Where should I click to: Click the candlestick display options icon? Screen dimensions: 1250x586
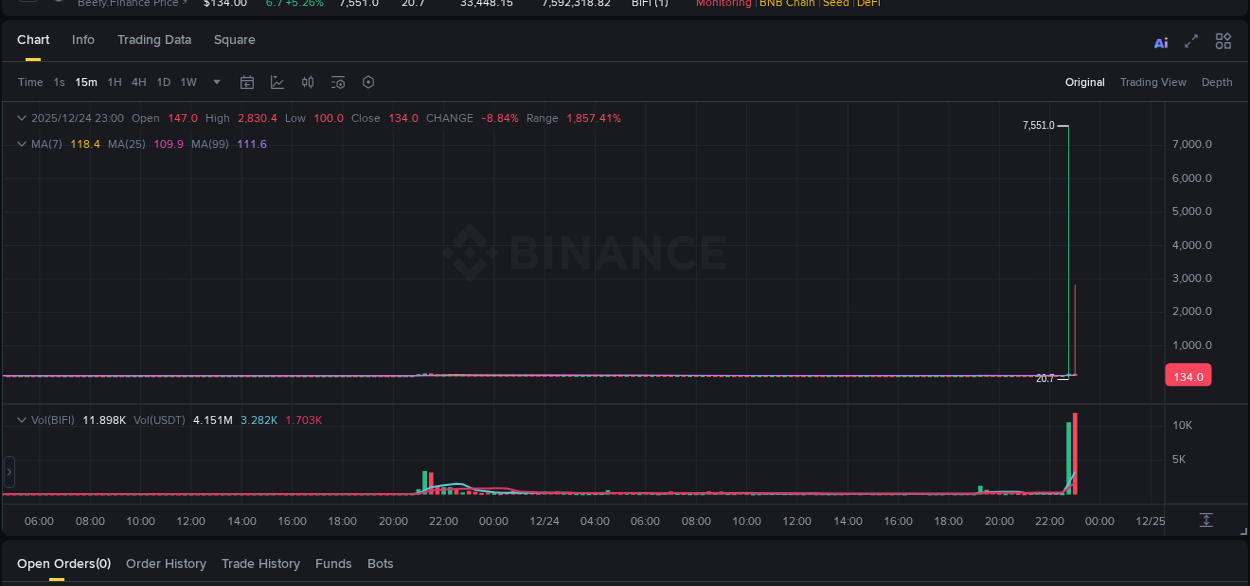coord(307,82)
